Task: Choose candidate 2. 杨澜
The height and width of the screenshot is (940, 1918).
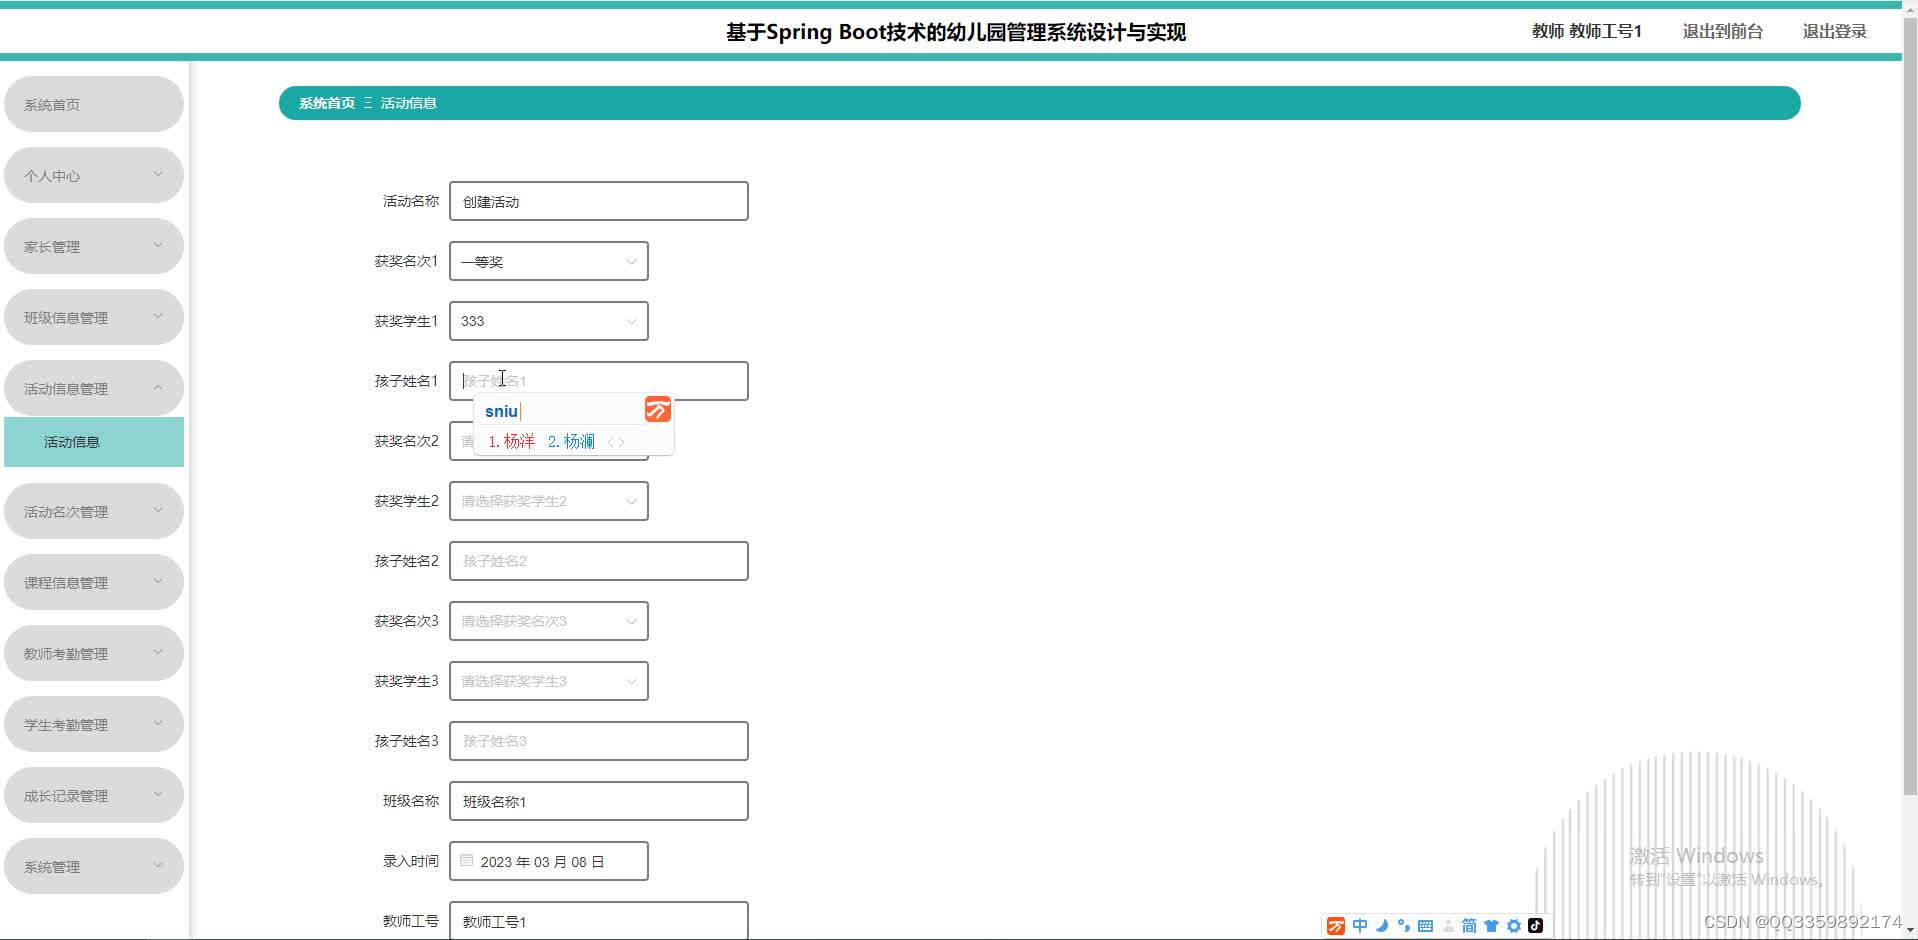Action: (x=571, y=441)
